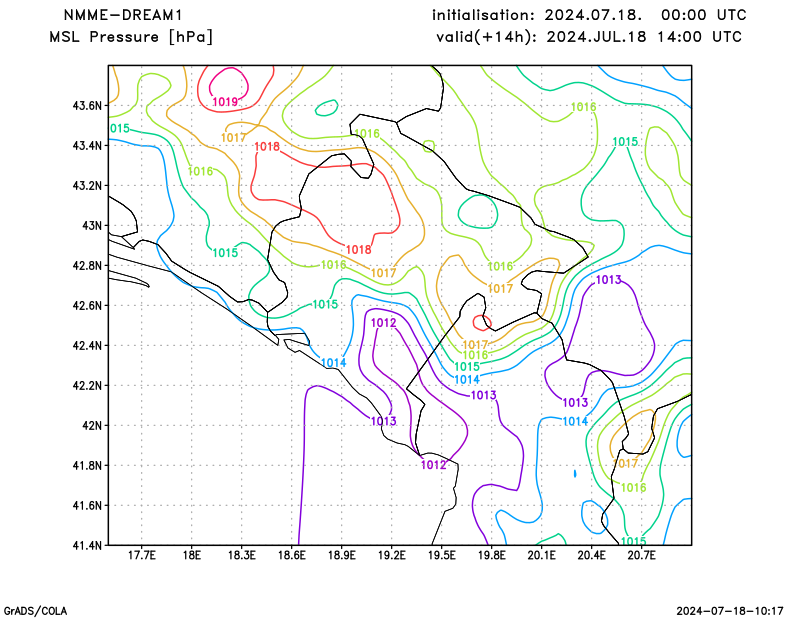Click the valid(+14h) 14:00 UTC text
This screenshot has width=800, height=618.
click(589, 37)
